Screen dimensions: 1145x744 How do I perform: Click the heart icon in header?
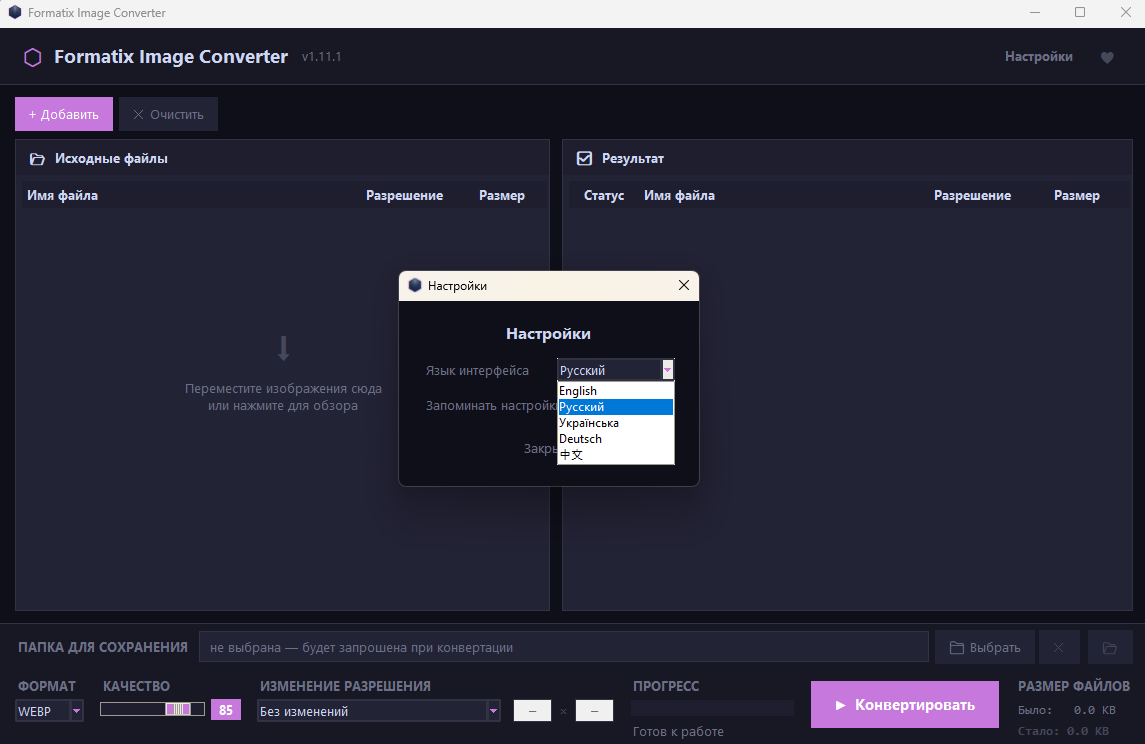point(1107,57)
